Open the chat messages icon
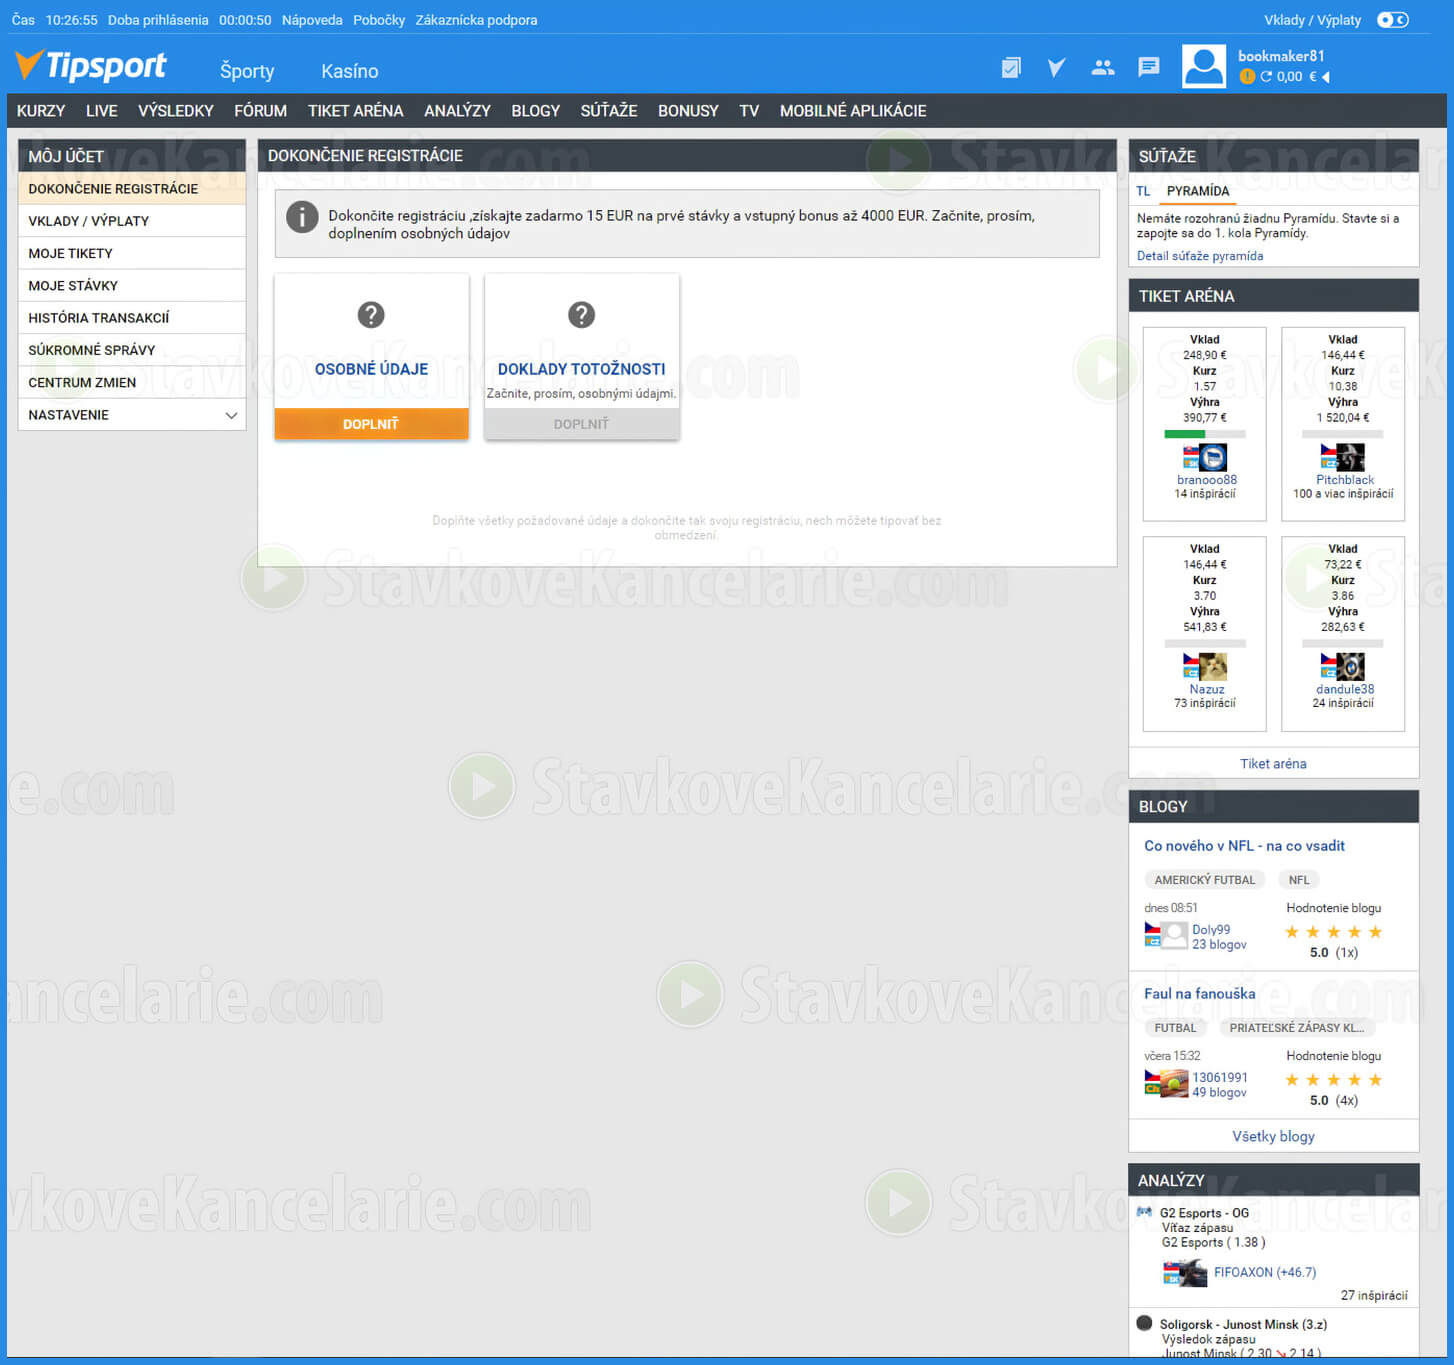This screenshot has width=1454, height=1365. point(1149,67)
